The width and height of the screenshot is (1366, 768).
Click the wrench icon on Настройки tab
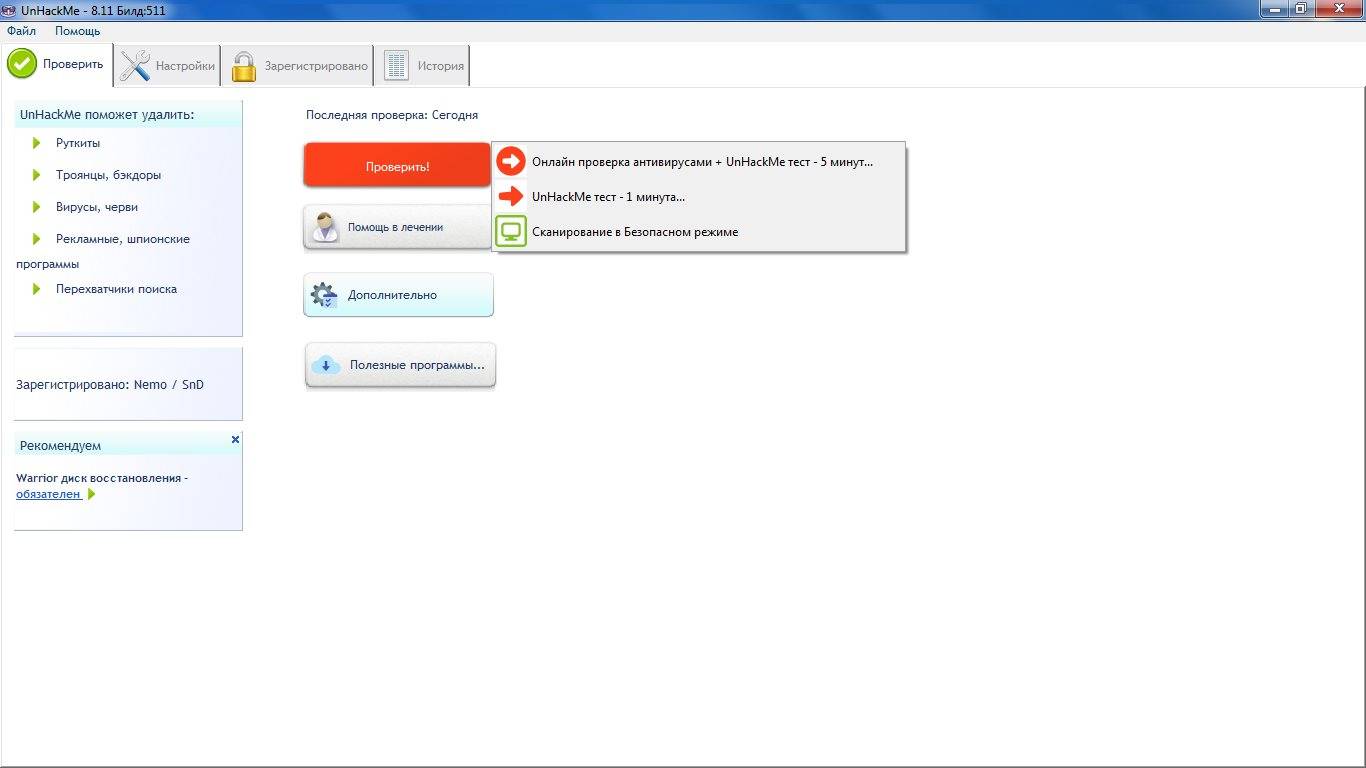pyautogui.click(x=135, y=66)
